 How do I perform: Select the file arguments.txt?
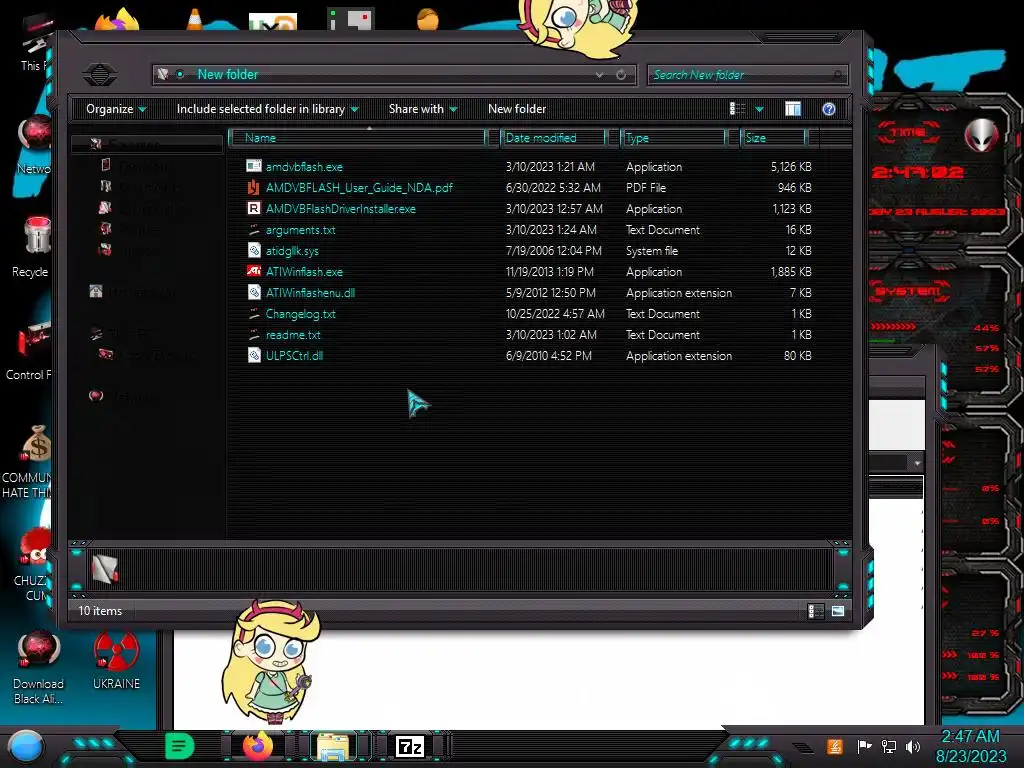pyautogui.click(x=300, y=230)
